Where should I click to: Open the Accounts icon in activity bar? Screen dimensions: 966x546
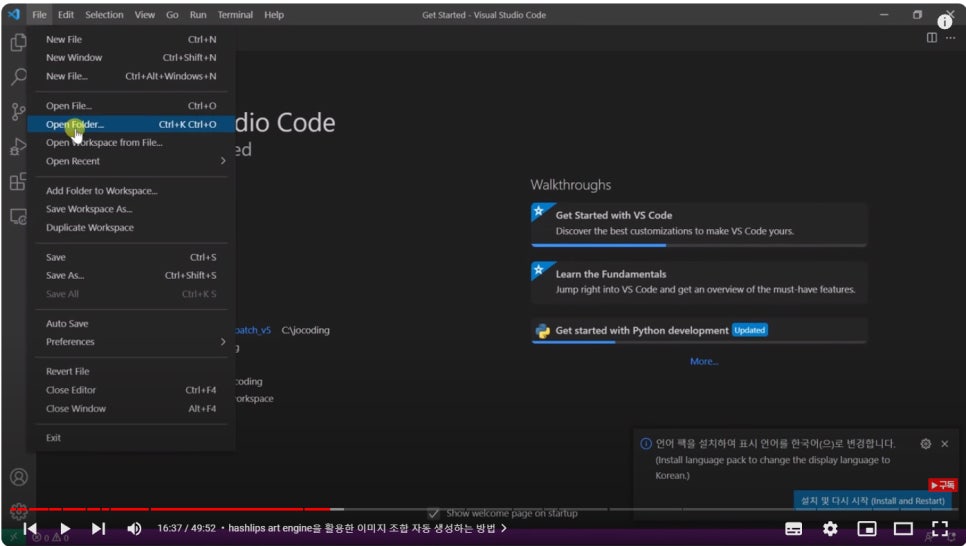[x=18, y=477]
